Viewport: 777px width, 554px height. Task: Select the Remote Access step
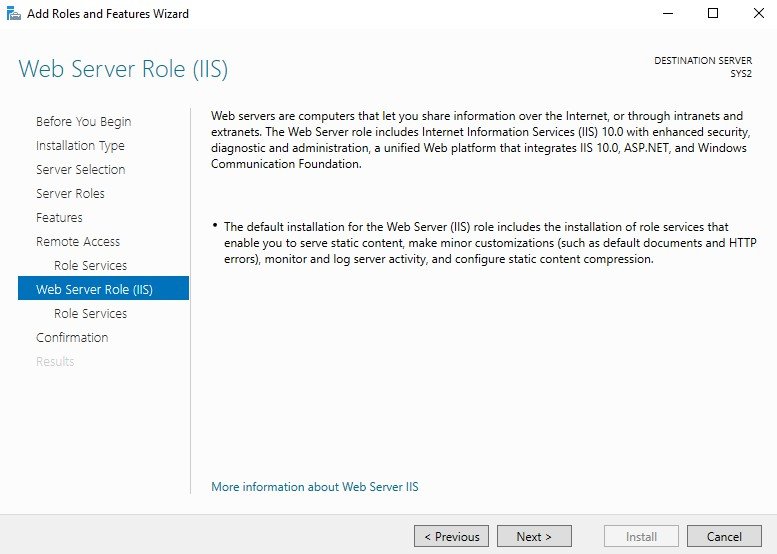click(x=78, y=241)
